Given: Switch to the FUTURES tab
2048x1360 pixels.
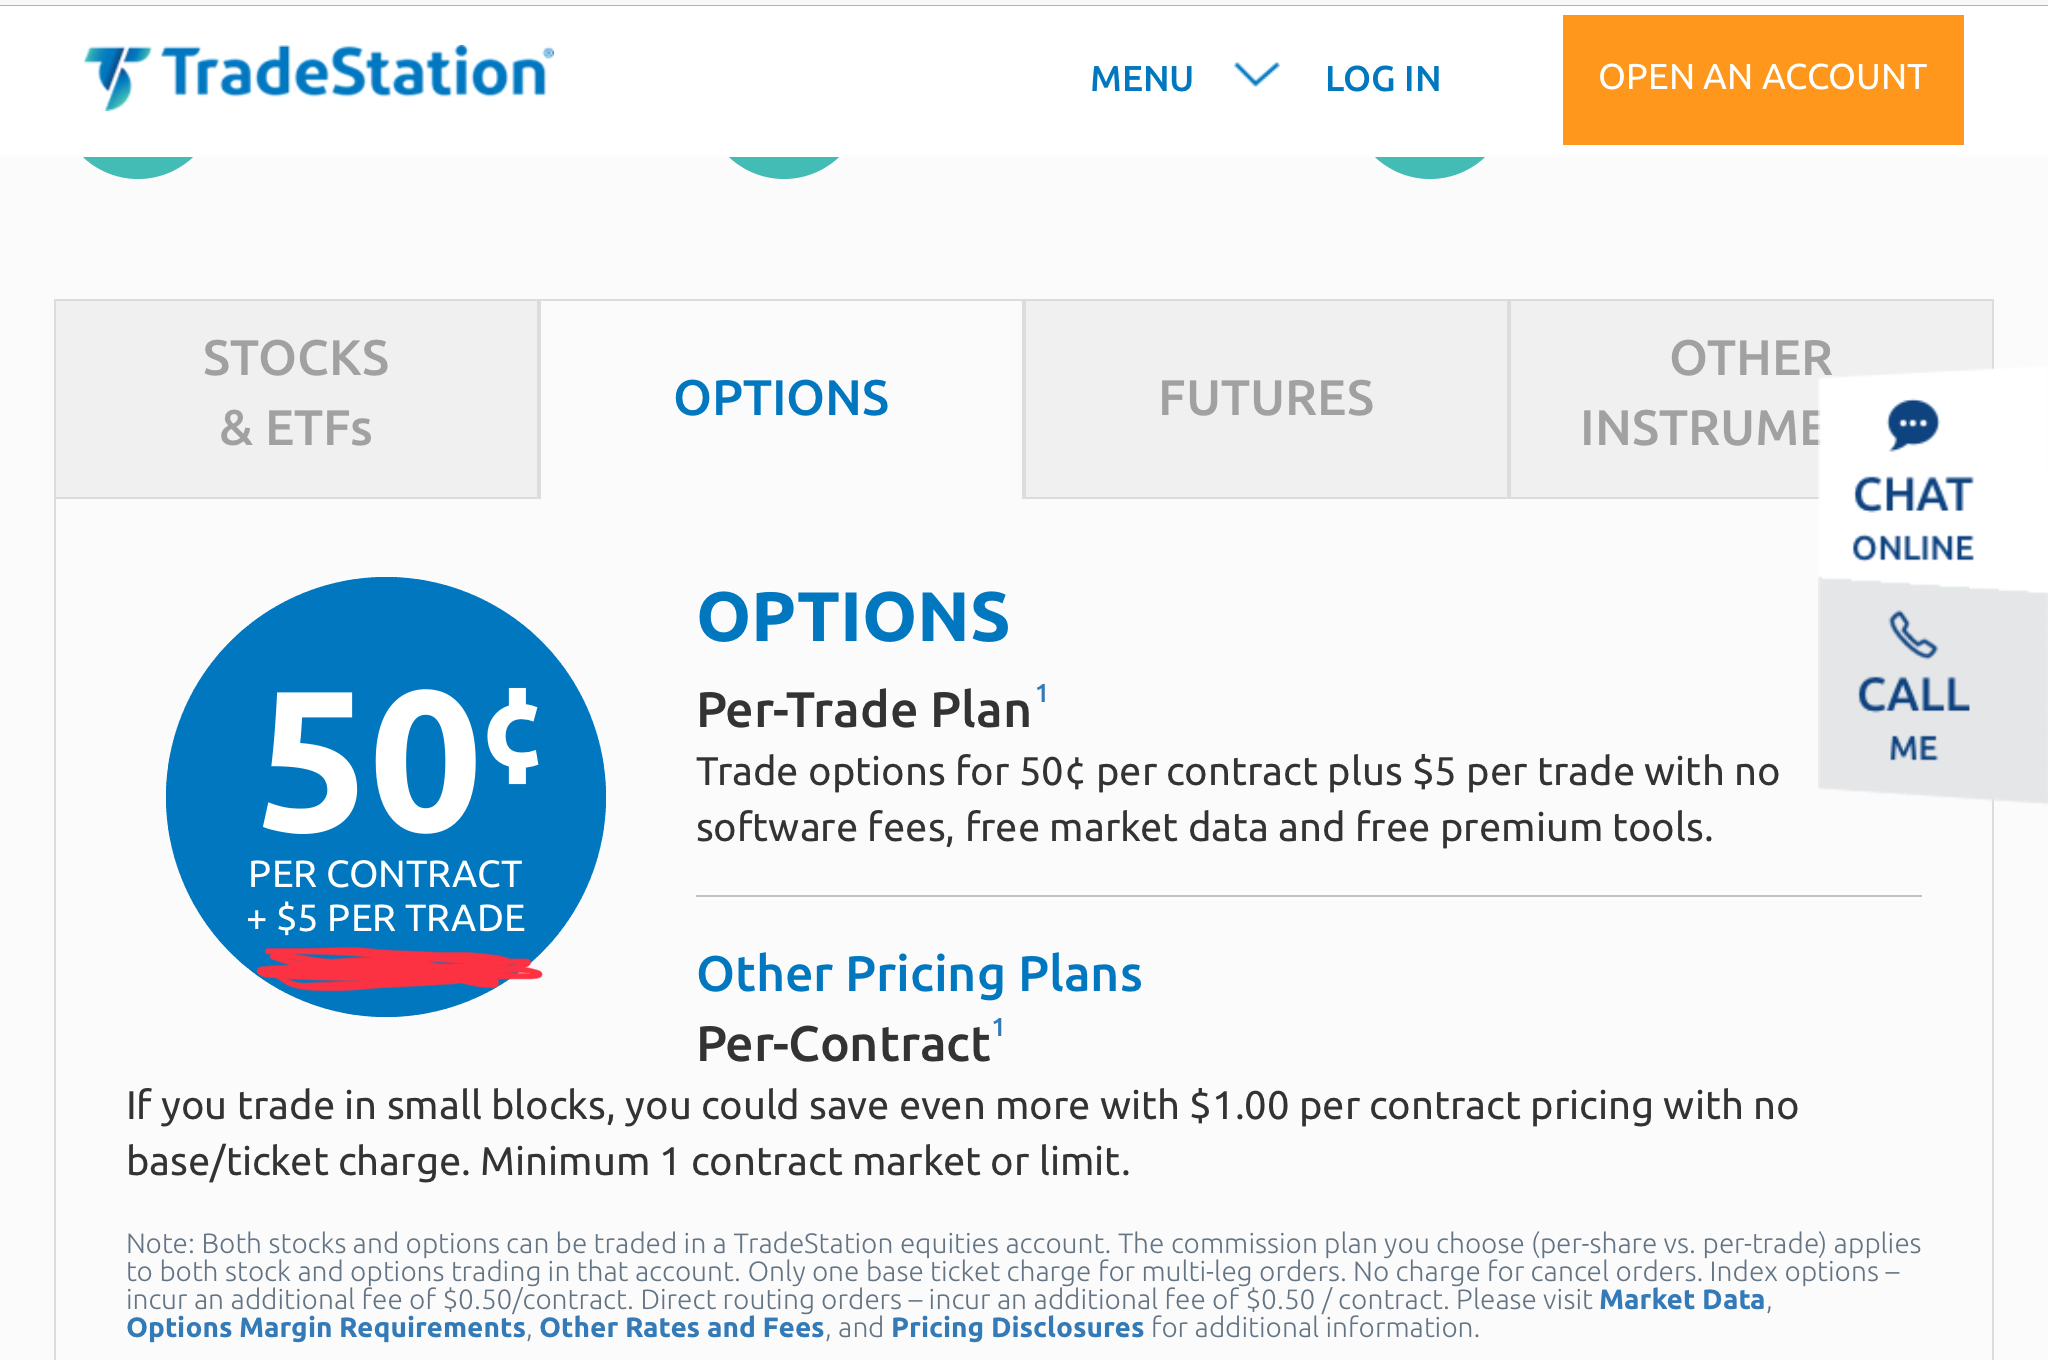Looking at the screenshot, I should pyautogui.click(x=1266, y=398).
